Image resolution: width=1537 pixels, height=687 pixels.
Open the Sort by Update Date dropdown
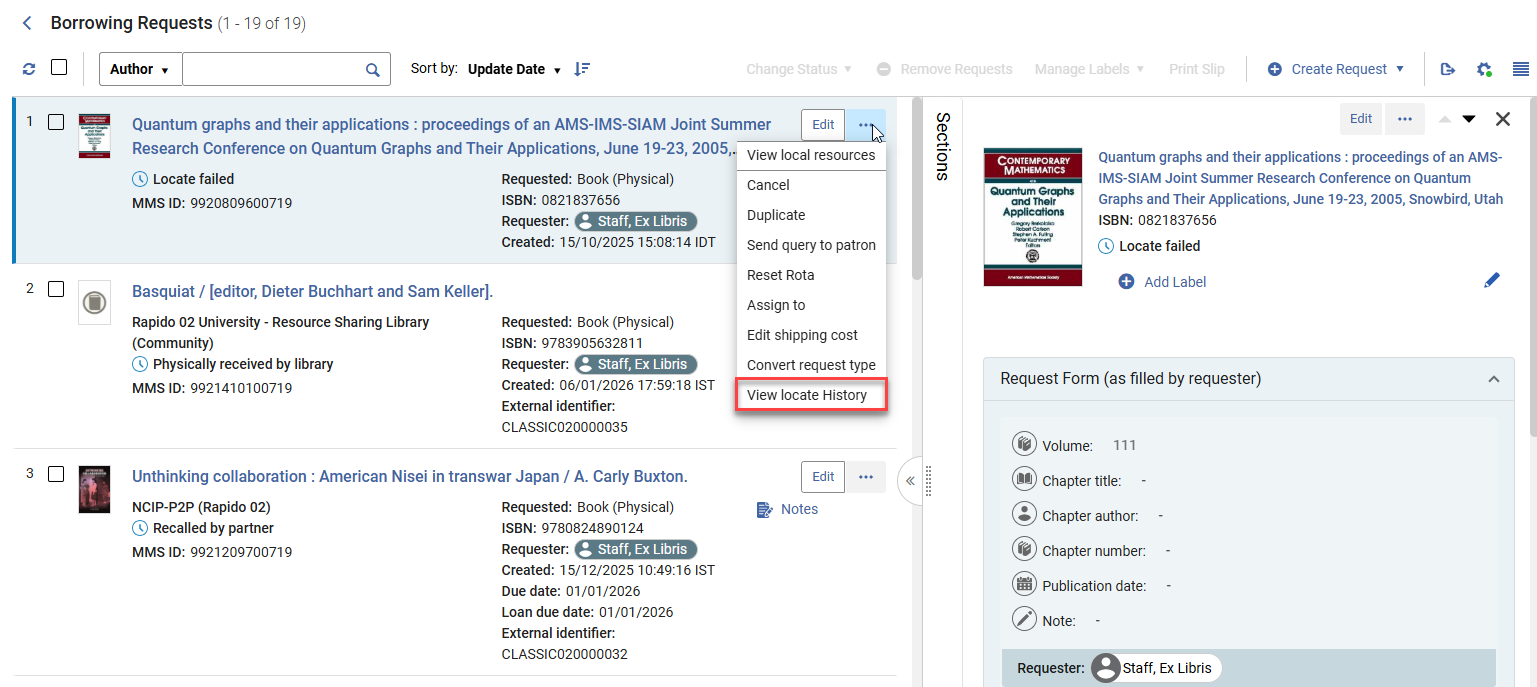514,69
